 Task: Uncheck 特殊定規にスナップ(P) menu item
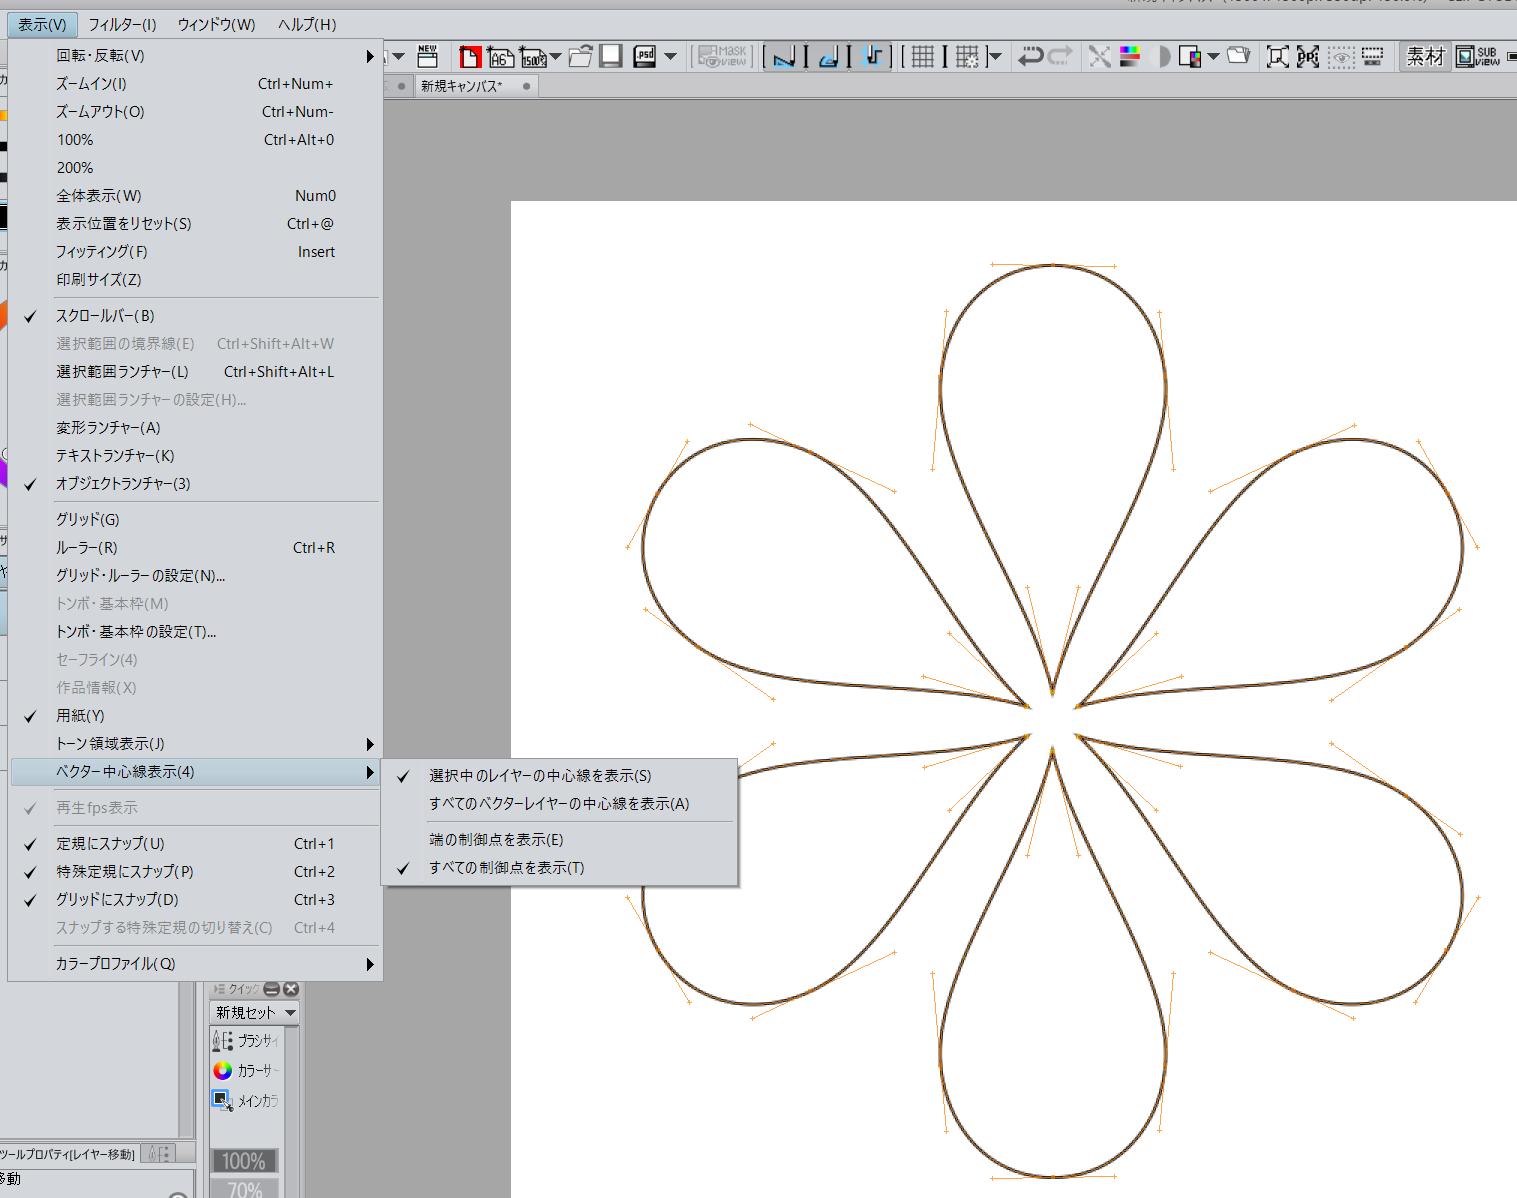click(x=195, y=872)
